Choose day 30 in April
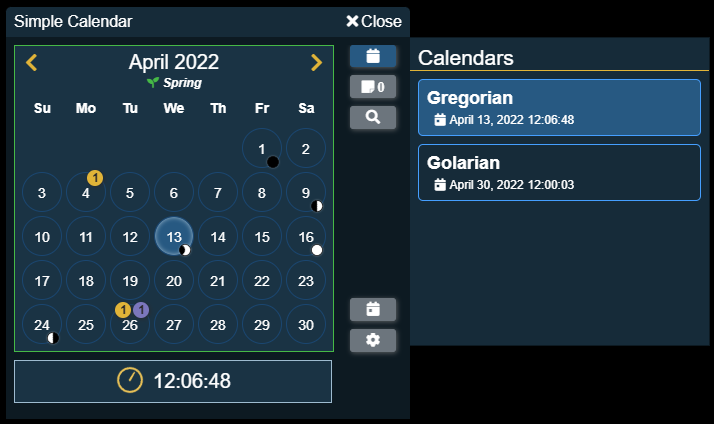 click(x=305, y=325)
